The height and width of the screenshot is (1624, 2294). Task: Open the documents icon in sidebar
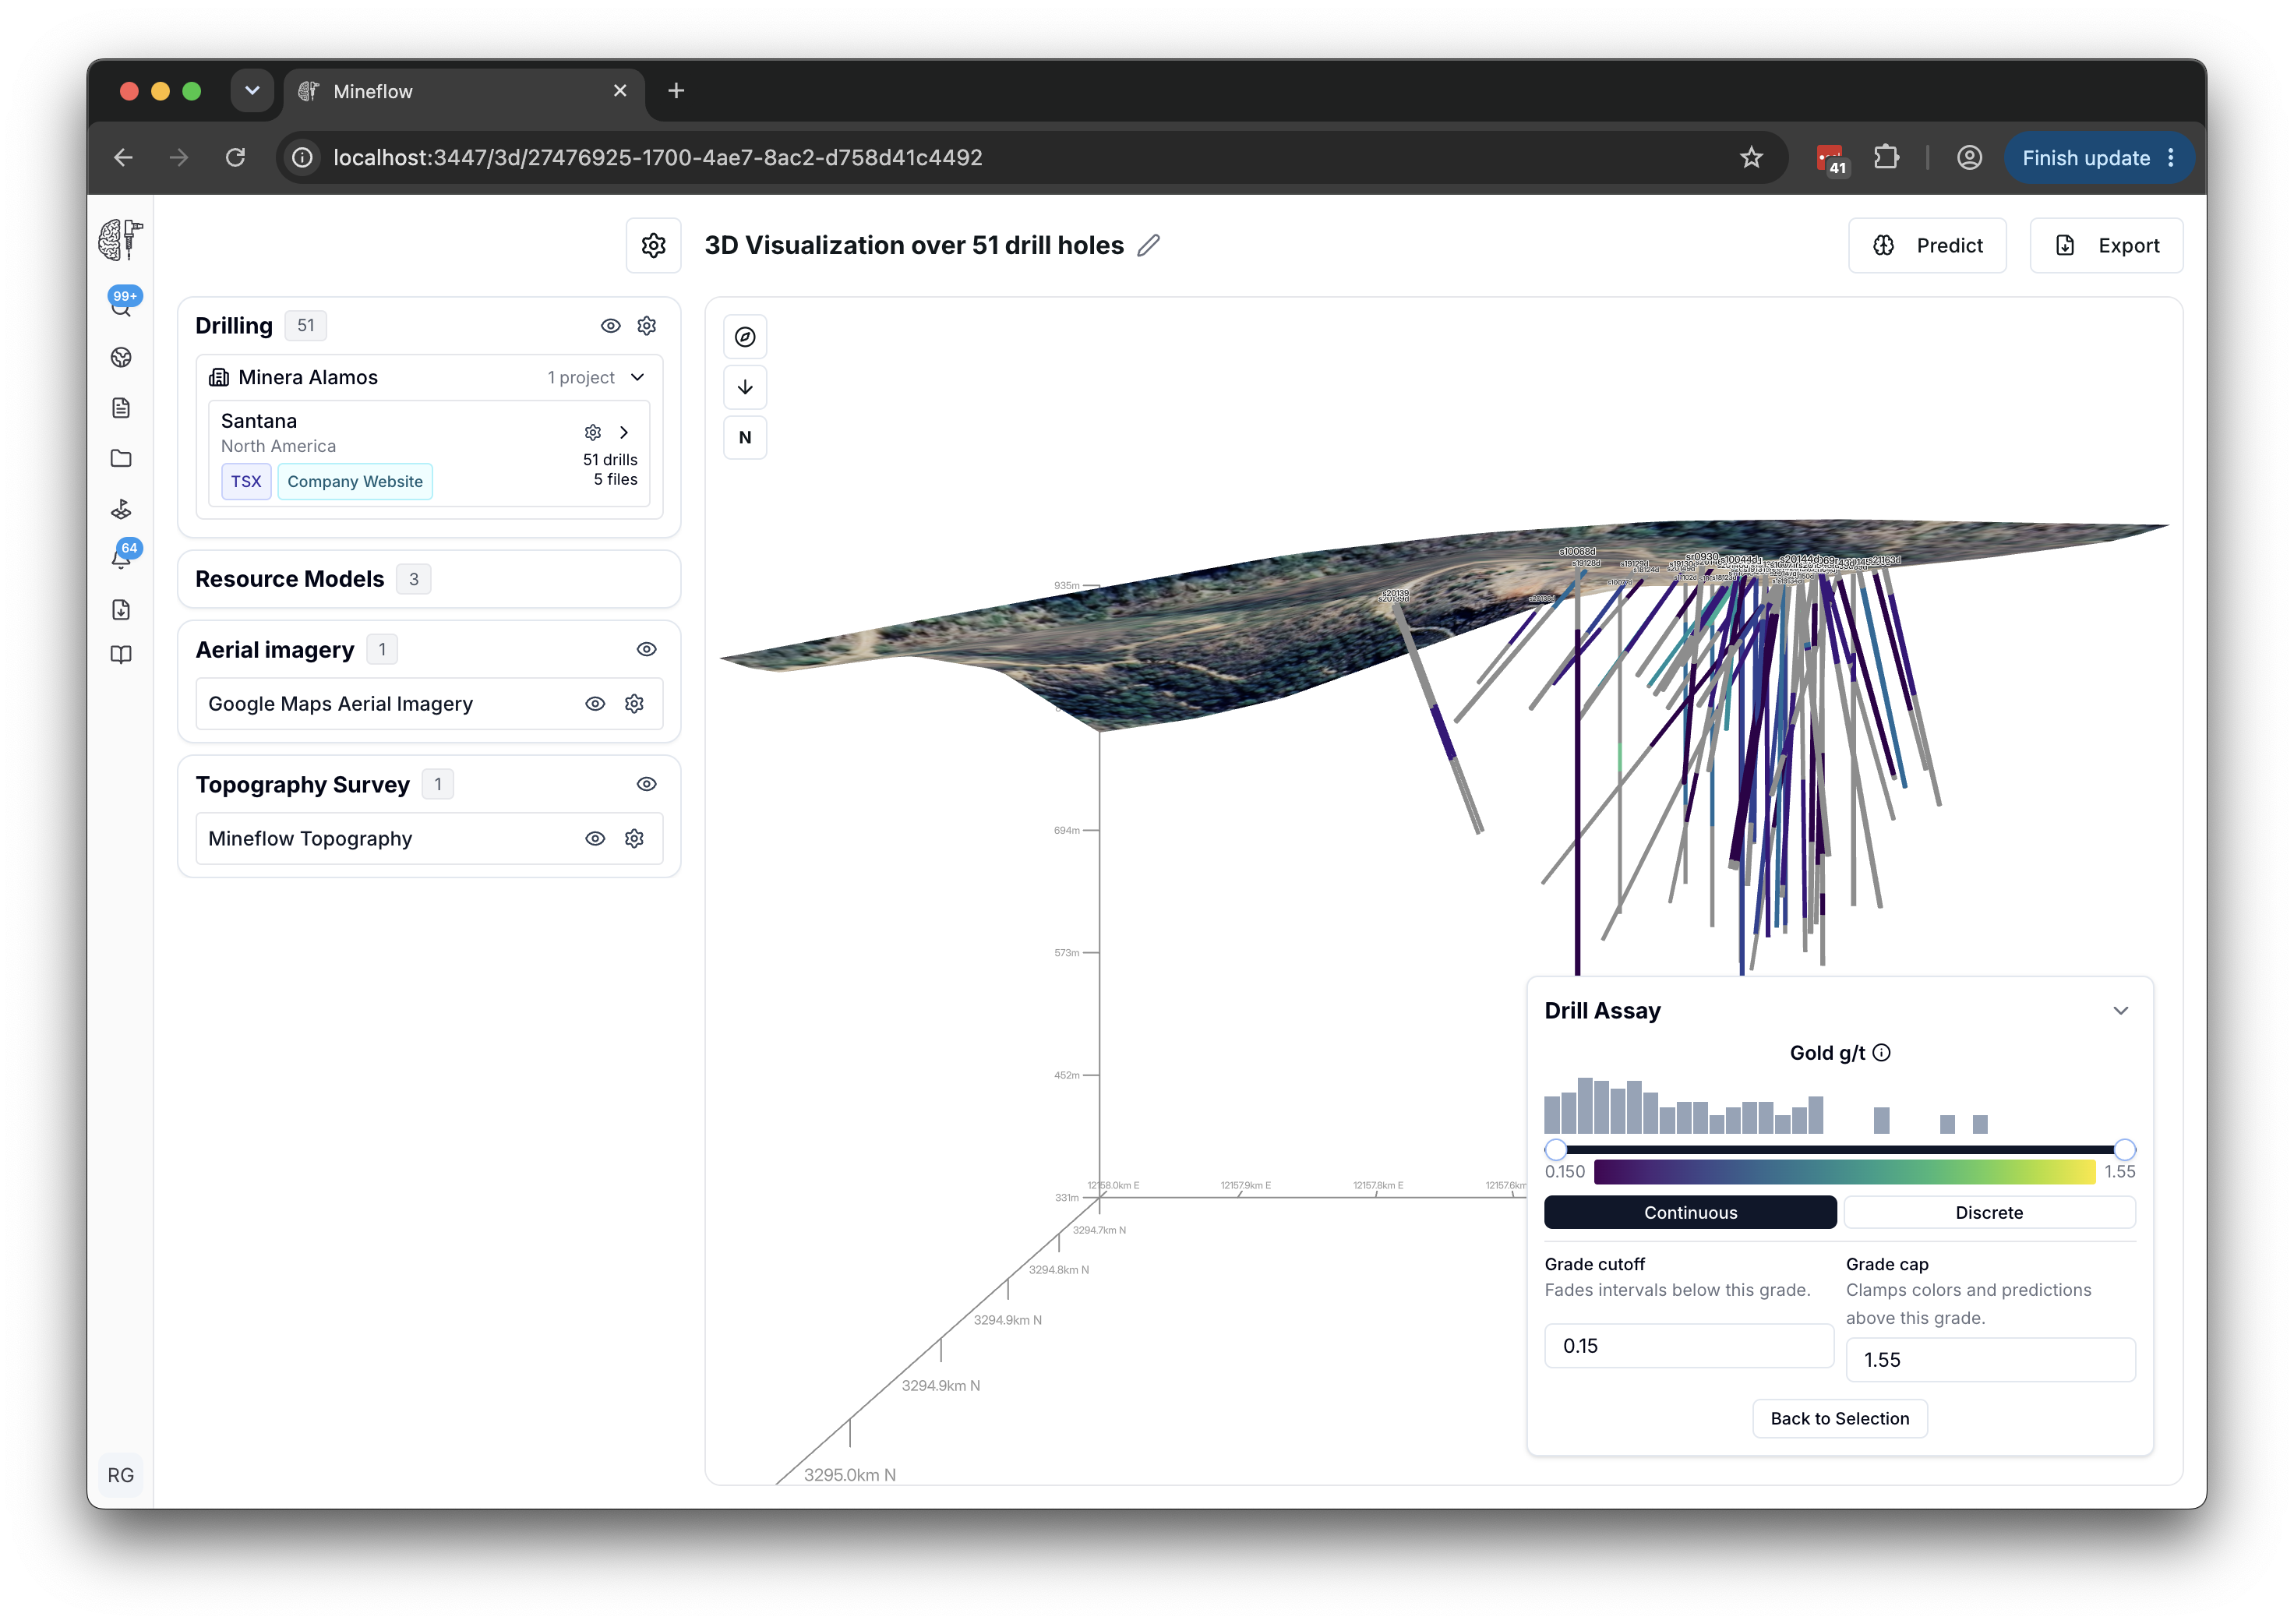point(121,408)
